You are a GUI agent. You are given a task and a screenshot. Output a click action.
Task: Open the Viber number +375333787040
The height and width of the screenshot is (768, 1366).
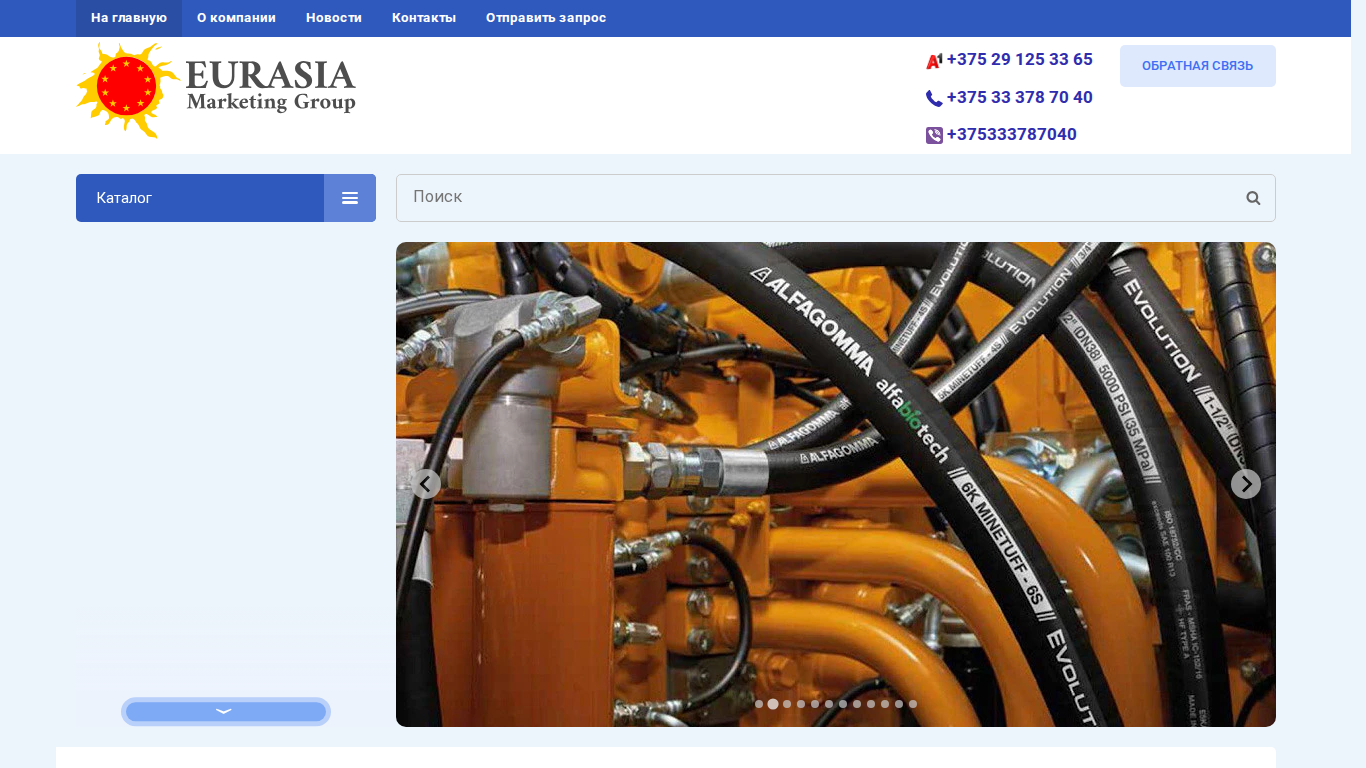point(1011,134)
